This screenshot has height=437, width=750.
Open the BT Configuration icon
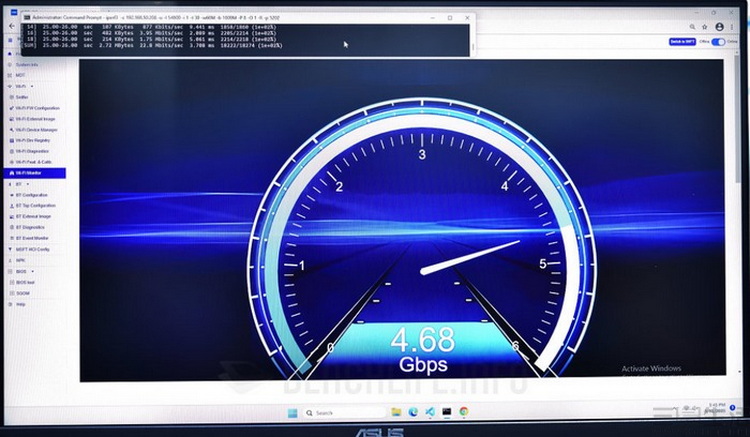pos(11,195)
